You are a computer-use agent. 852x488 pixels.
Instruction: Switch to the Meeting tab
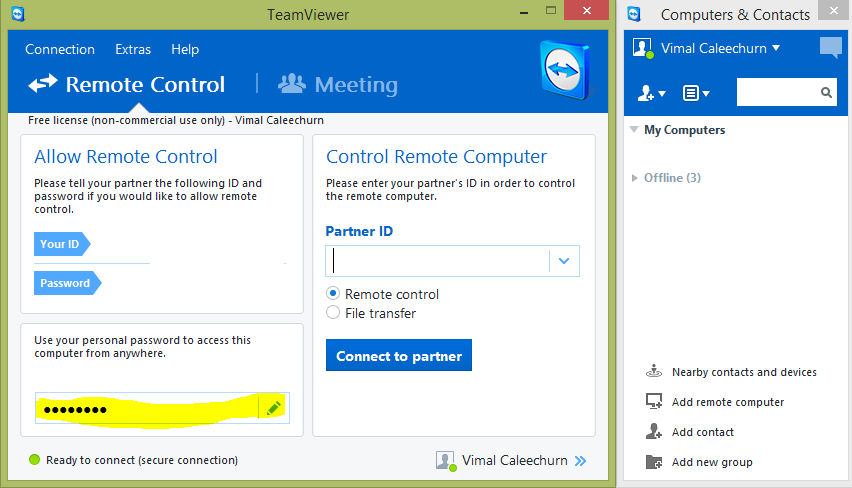pos(338,84)
